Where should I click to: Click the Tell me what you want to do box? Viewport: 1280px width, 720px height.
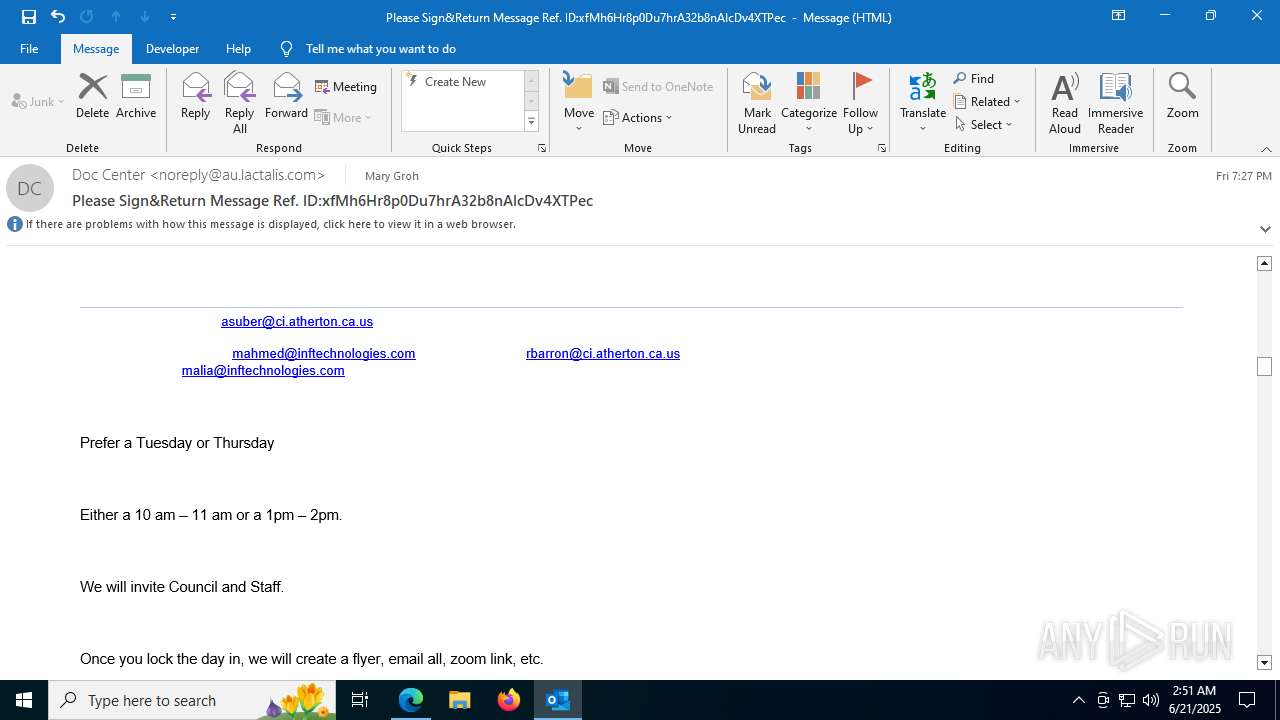point(381,48)
